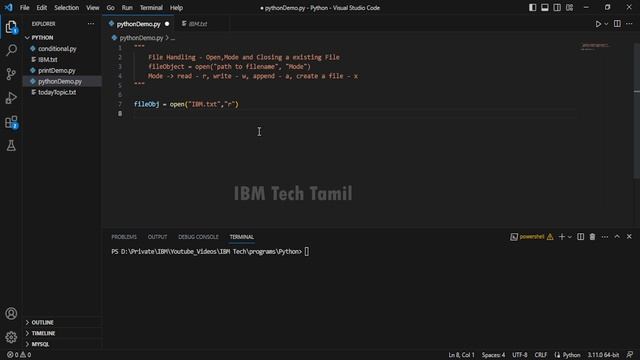Toggle the bottom panel layout button
The image size is (640, 360).
click(x=545, y=8)
